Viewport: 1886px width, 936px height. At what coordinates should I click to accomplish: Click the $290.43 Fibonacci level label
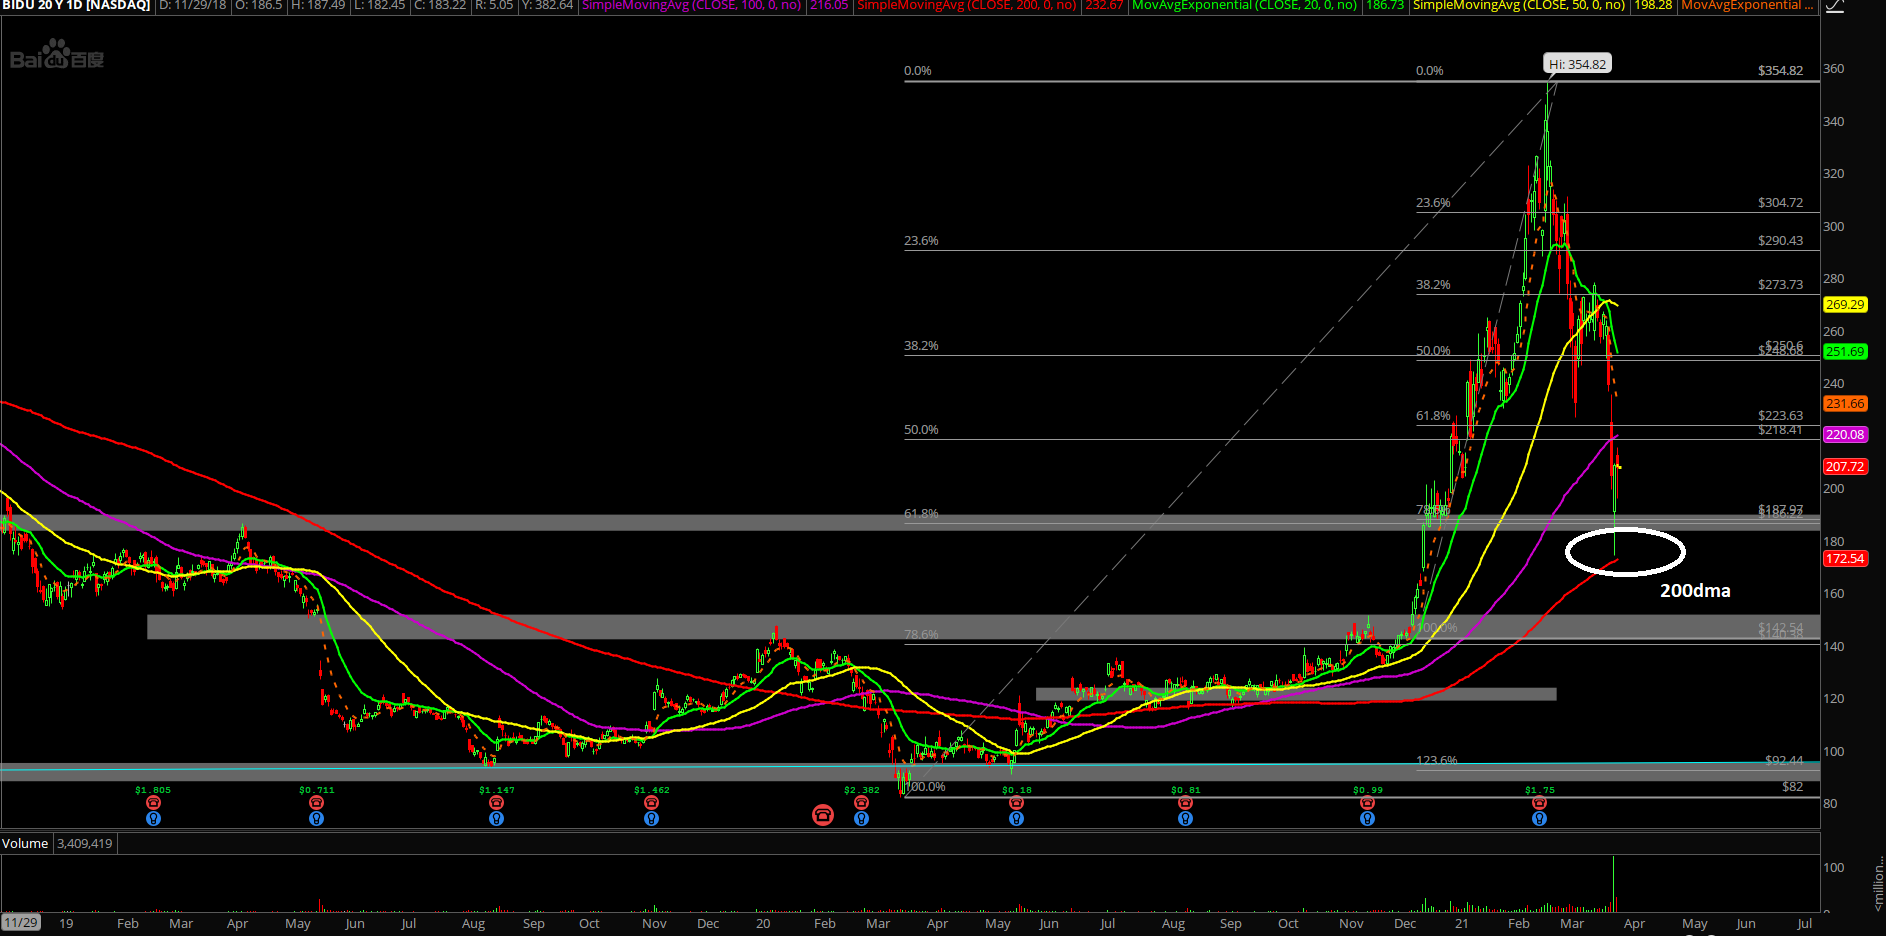1780,240
